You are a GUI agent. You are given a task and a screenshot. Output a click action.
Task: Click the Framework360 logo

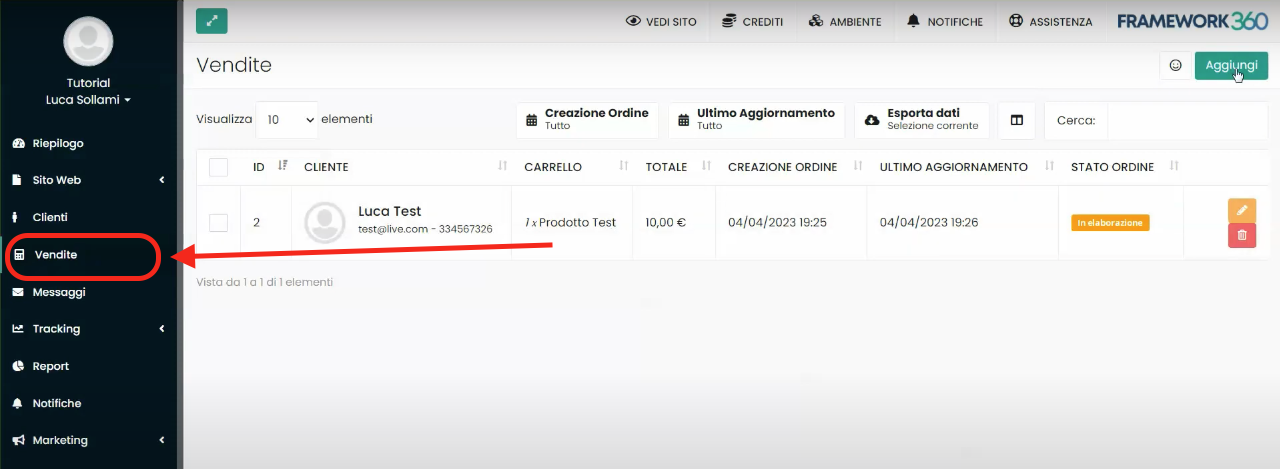point(1192,21)
